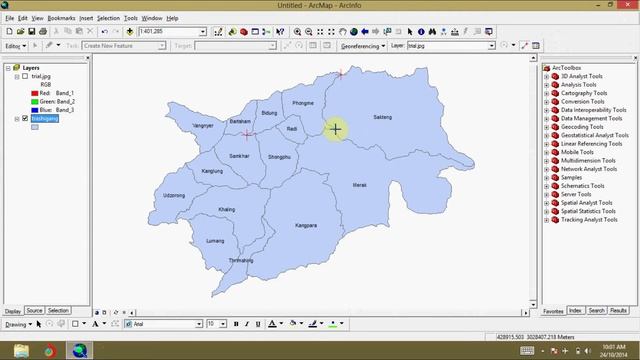Go back to previous extent

[365, 31]
